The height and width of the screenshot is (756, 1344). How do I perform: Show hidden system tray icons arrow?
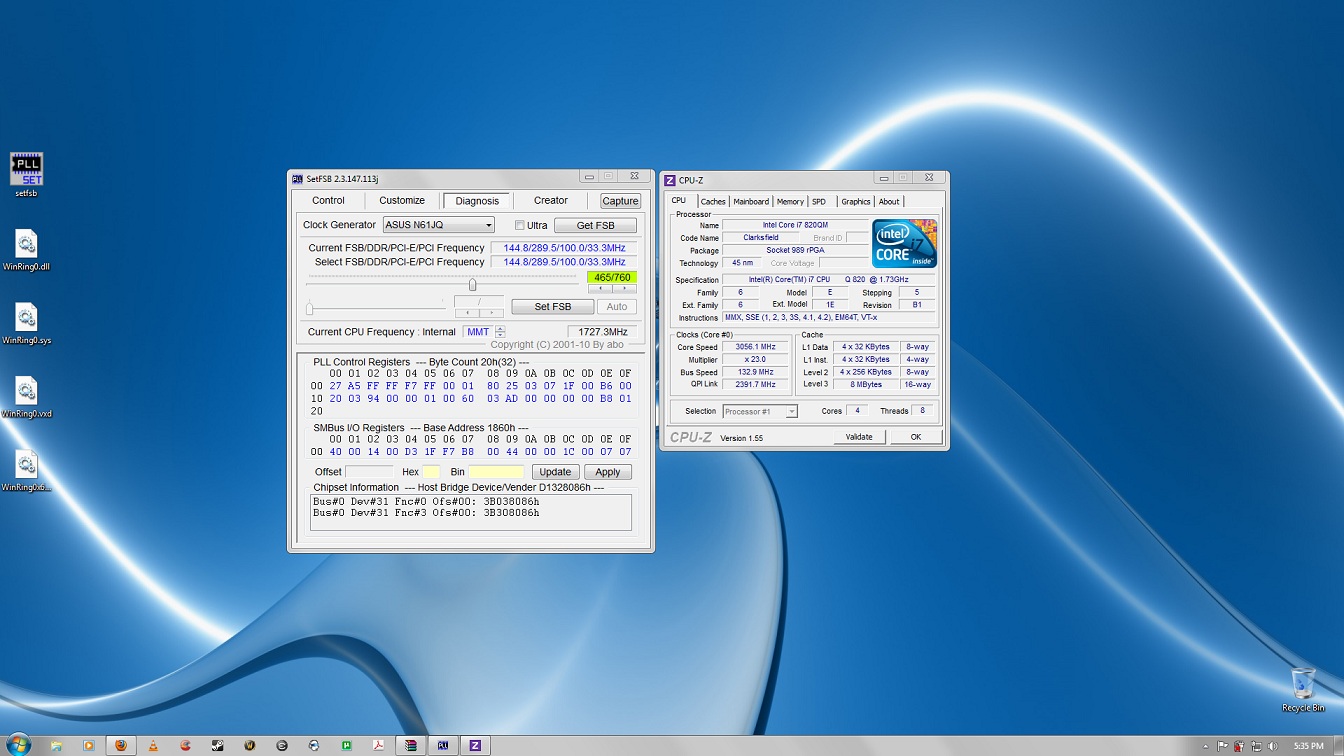[1207, 746]
